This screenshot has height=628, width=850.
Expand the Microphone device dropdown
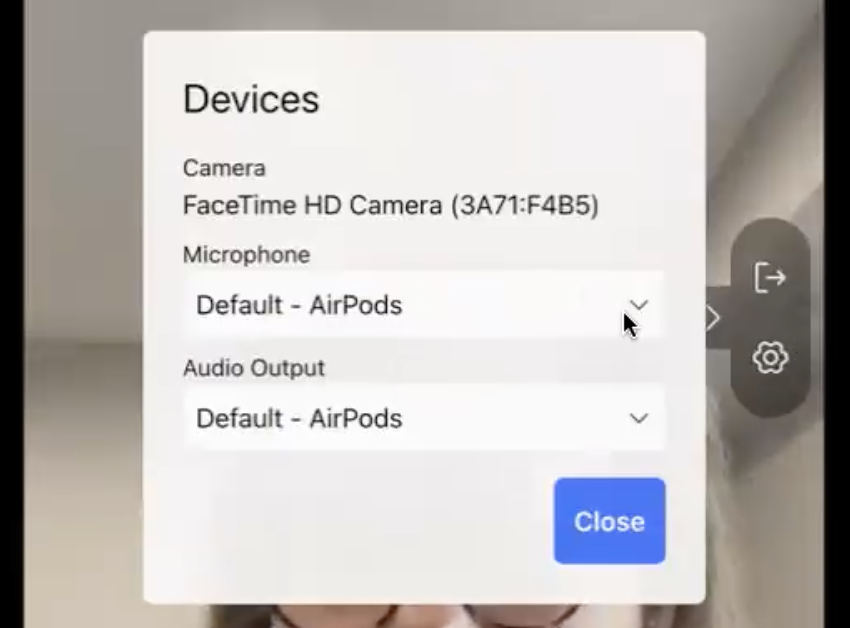[x=424, y=305]
